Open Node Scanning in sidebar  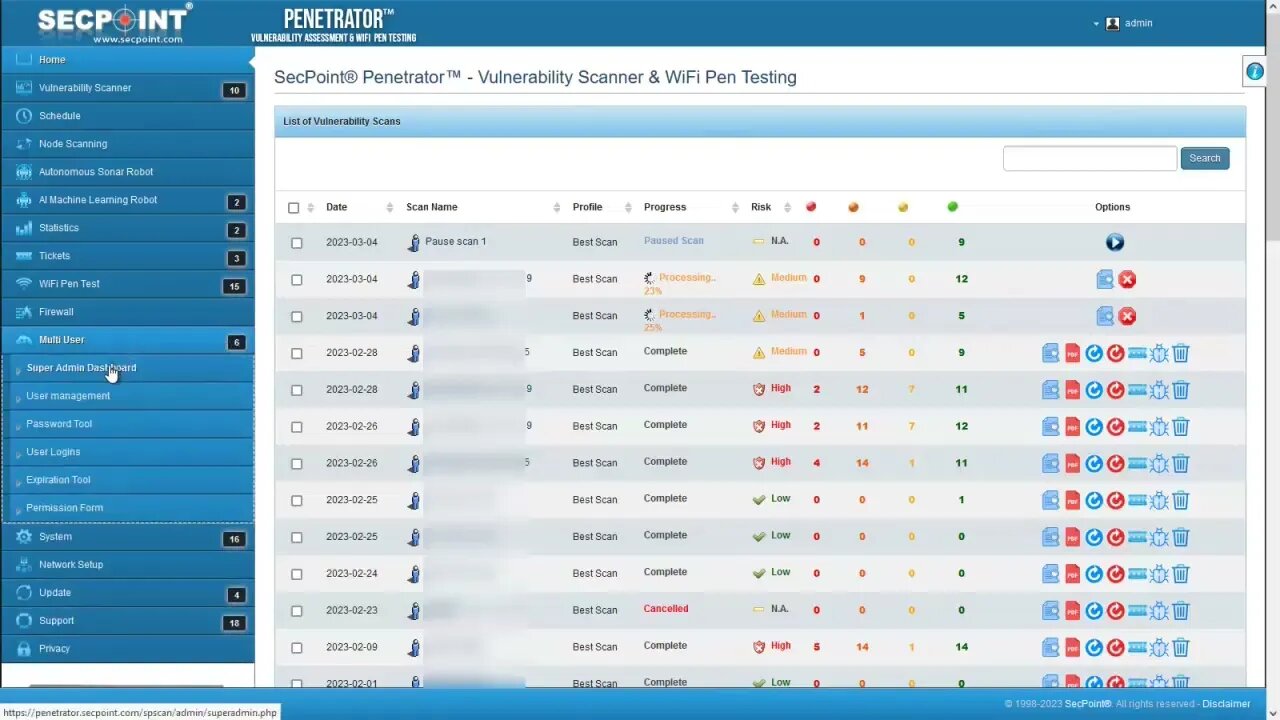[x=127, y=144]
